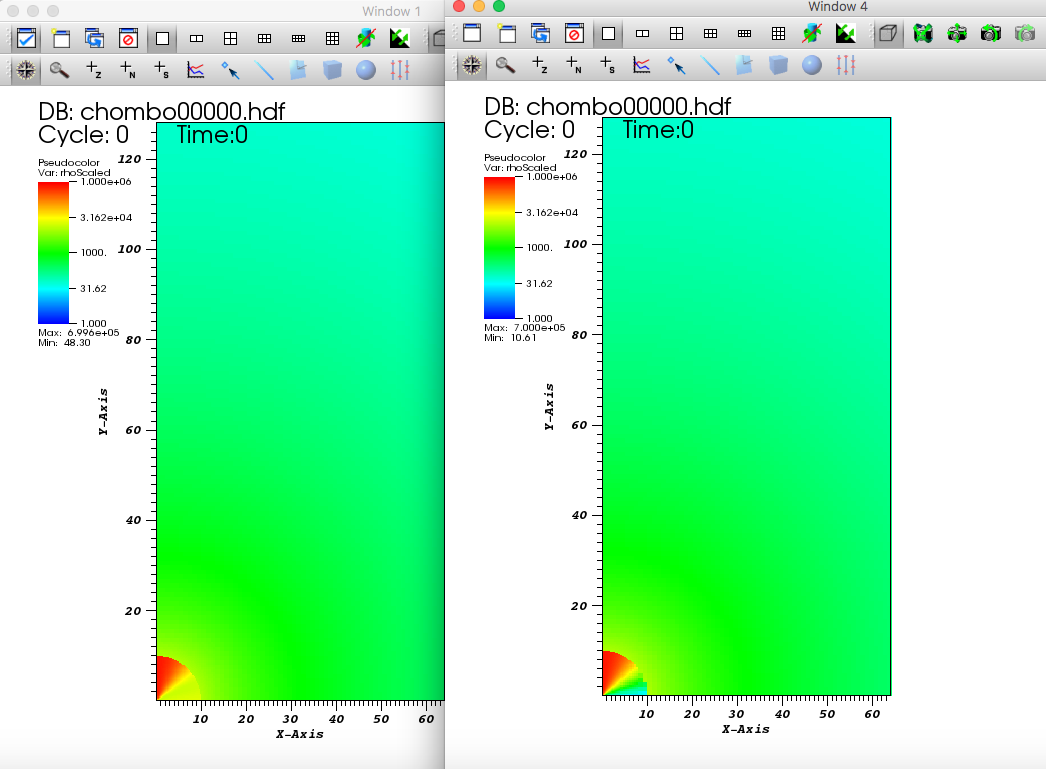Click the activate window icon in Window 4

[472, 33]
